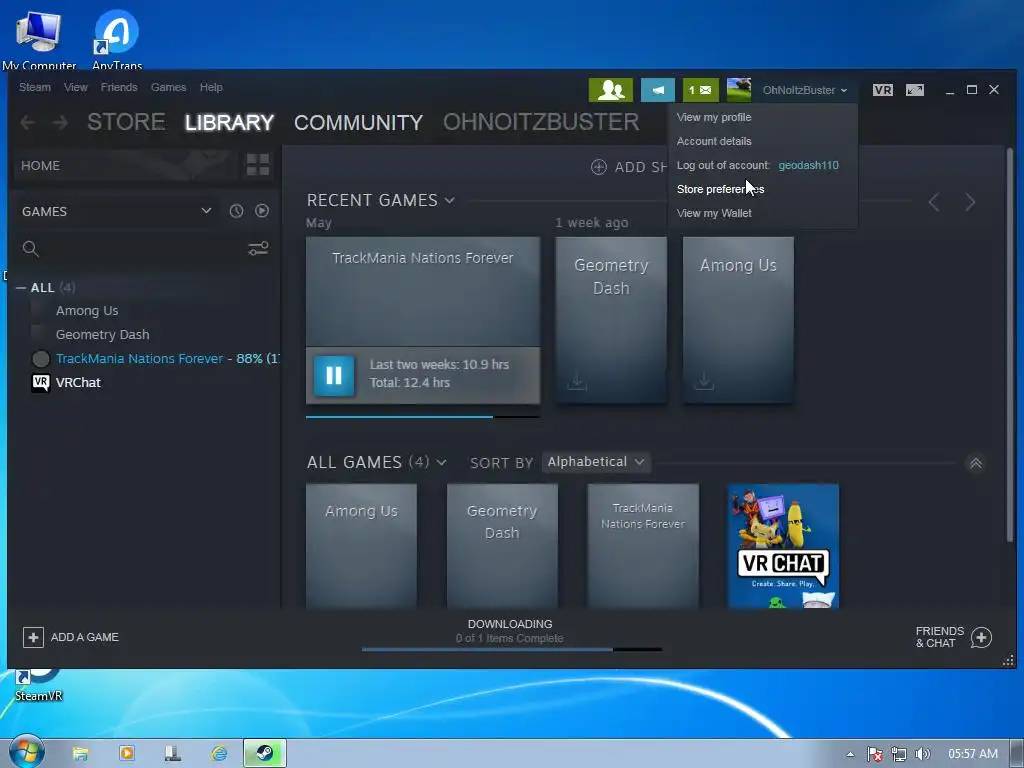Open the Windows Start orb
This screenshot has width=1024, height=768.
pyautogui.click(x=26, y=752)
